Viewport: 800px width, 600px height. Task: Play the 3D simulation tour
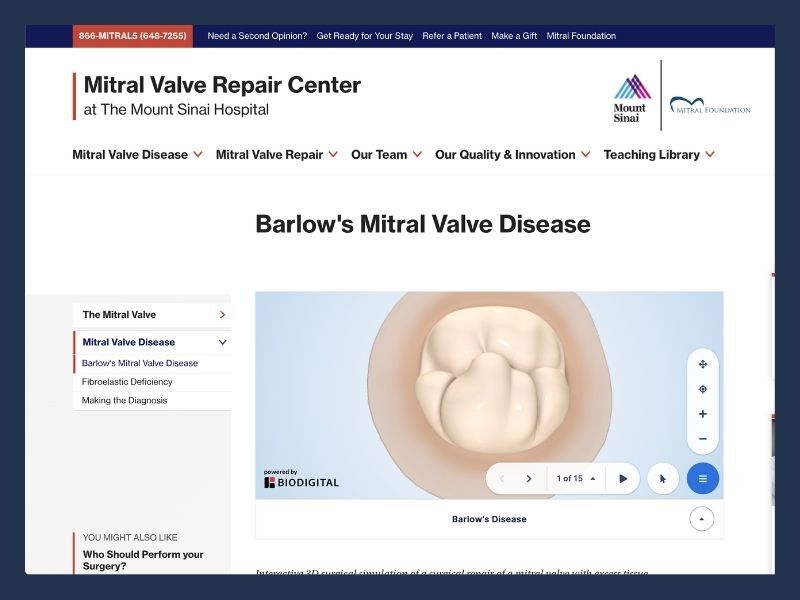click(623, 479)
